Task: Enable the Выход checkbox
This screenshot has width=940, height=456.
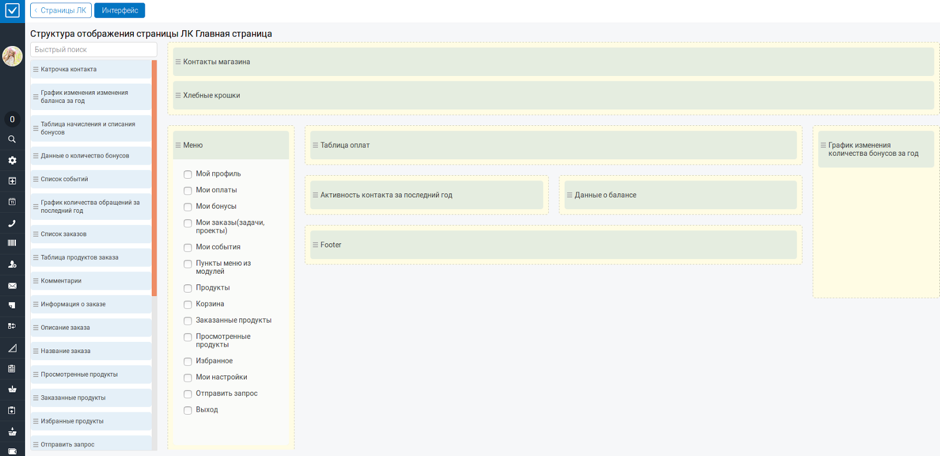Action: 188,410
